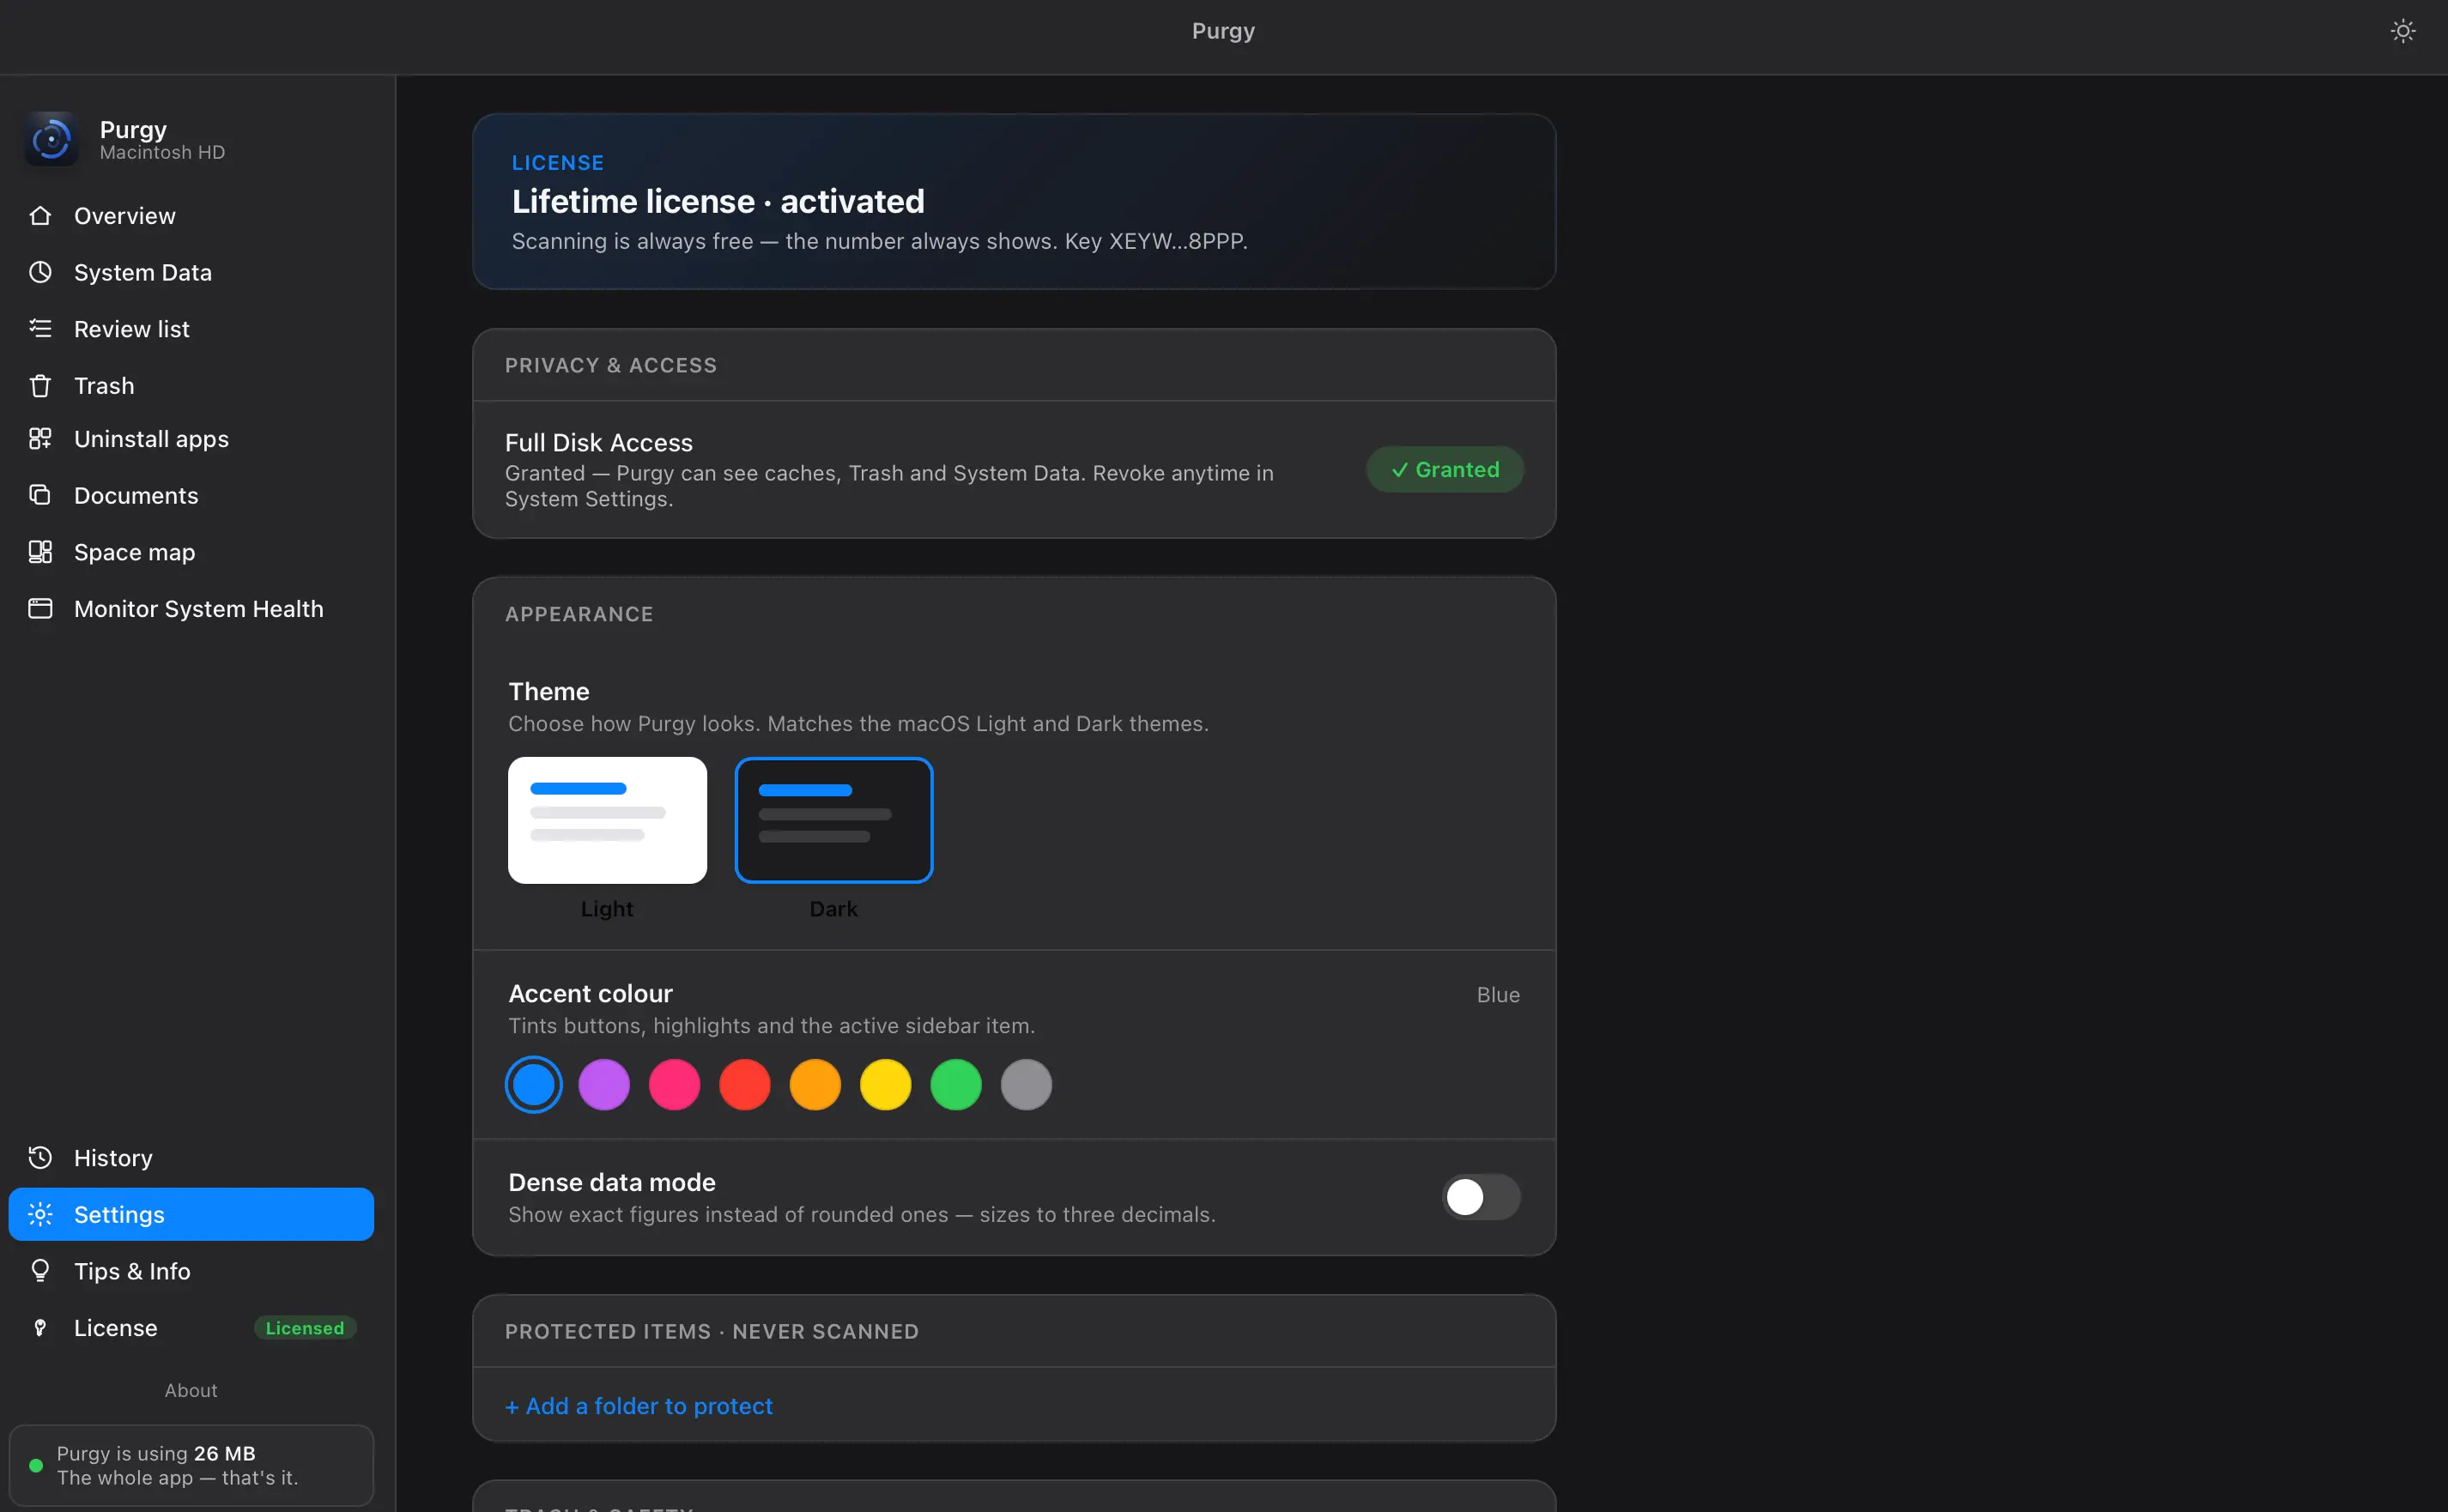Choose the green accent colour
The width and height of the screenshot is (2448, 1512).
[x=956, y=1085]
